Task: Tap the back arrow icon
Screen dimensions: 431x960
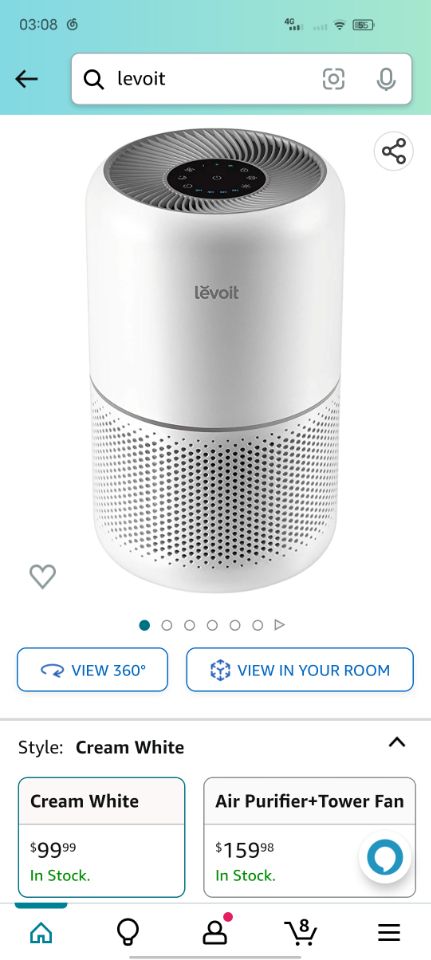Action: [x=26, y=79]
